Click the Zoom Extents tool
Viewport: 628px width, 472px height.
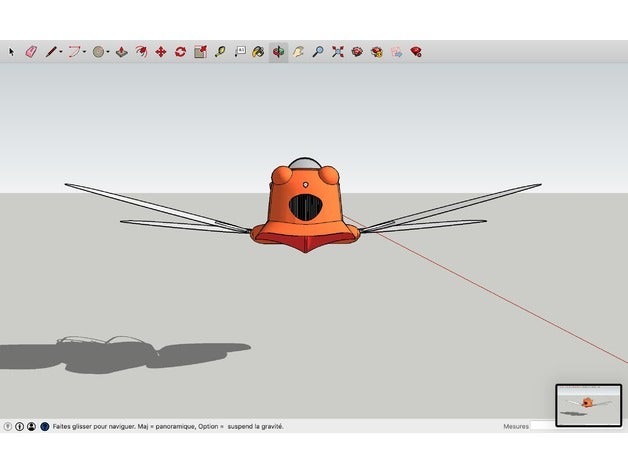337,51
